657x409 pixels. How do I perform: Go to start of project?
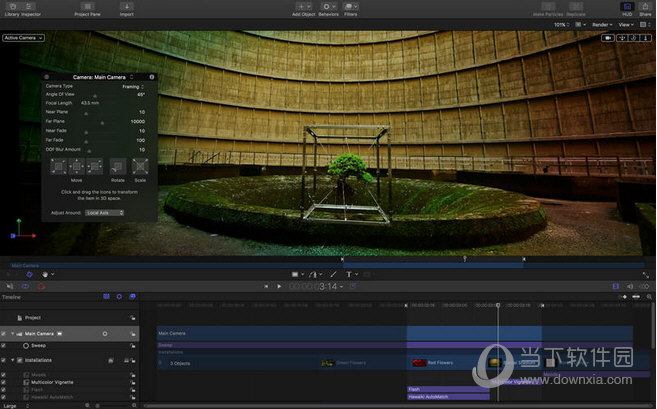pyautogui.click(x=266, y=287)
